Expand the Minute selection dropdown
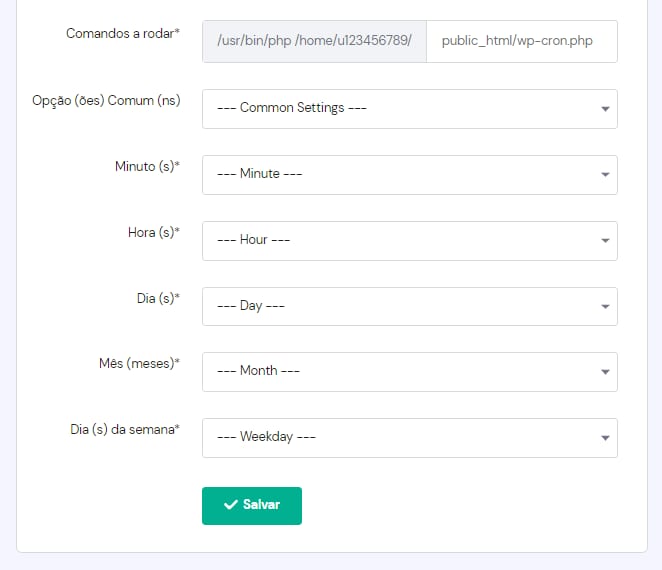This screenshot has height=570, width=662. pyautogui.click(x=409, y=175)
